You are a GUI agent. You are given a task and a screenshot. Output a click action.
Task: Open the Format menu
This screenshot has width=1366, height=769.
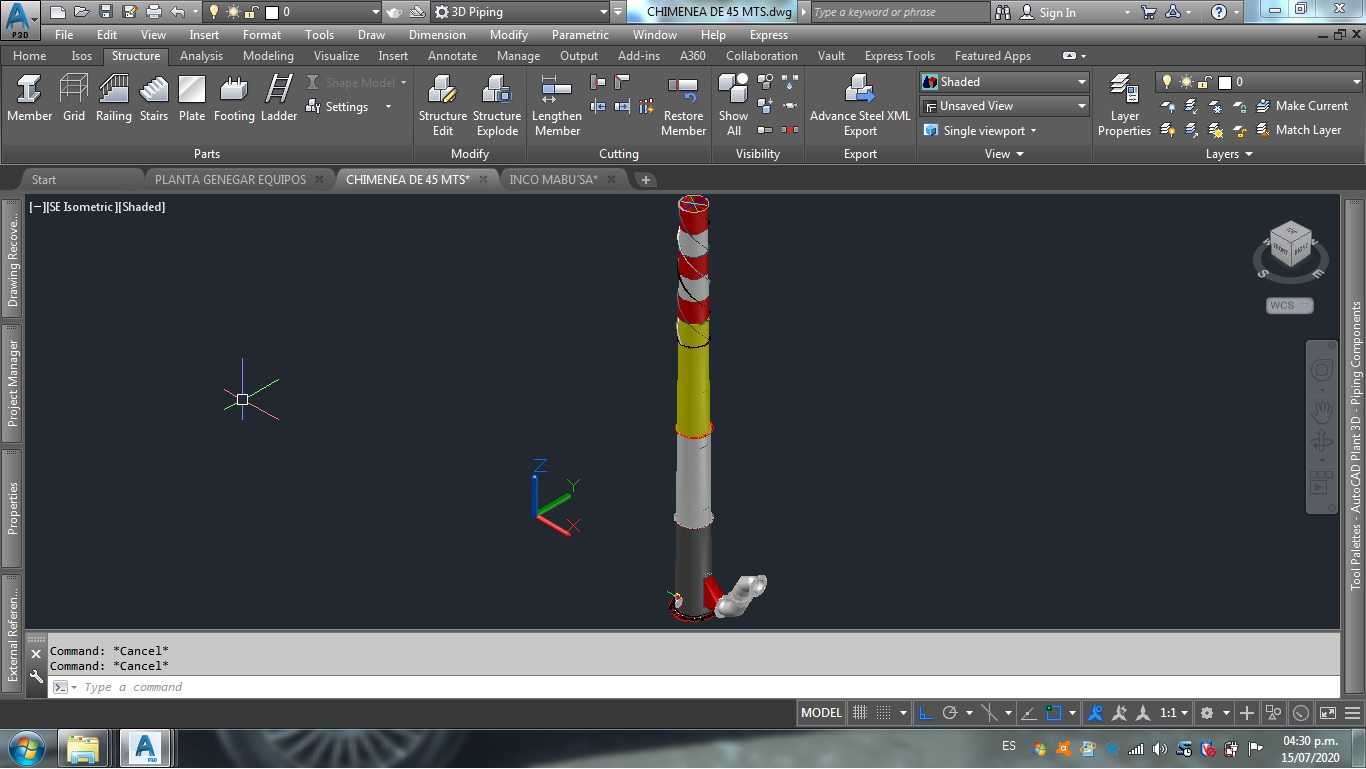(262, 35)
